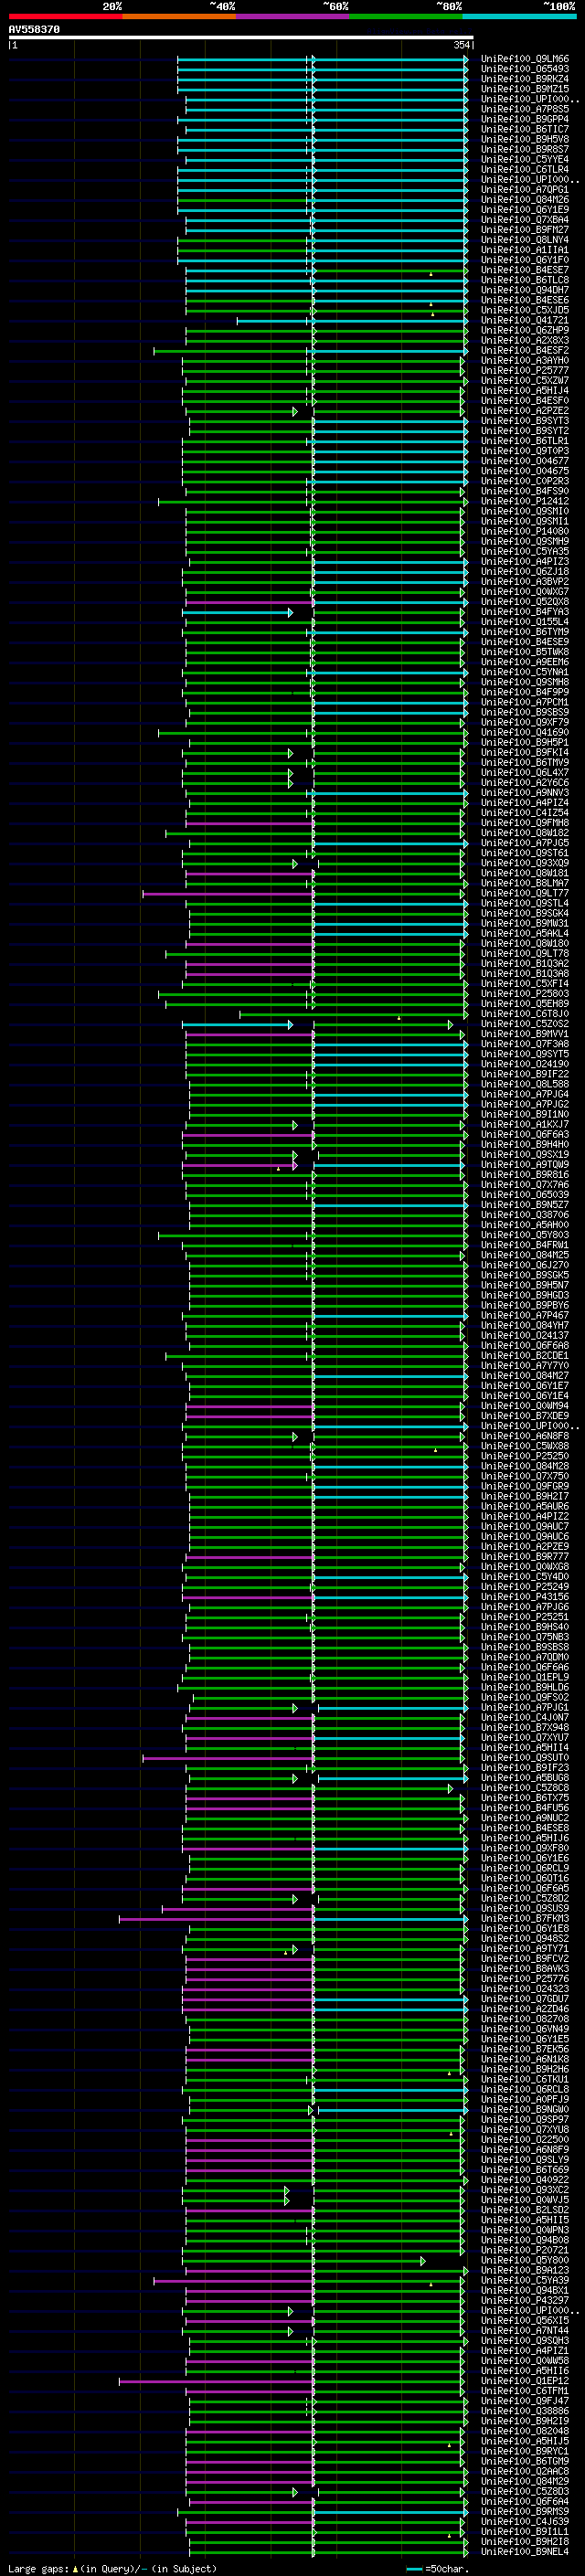Open hit UniRef100_B9RMS9

click(525, 2512)
